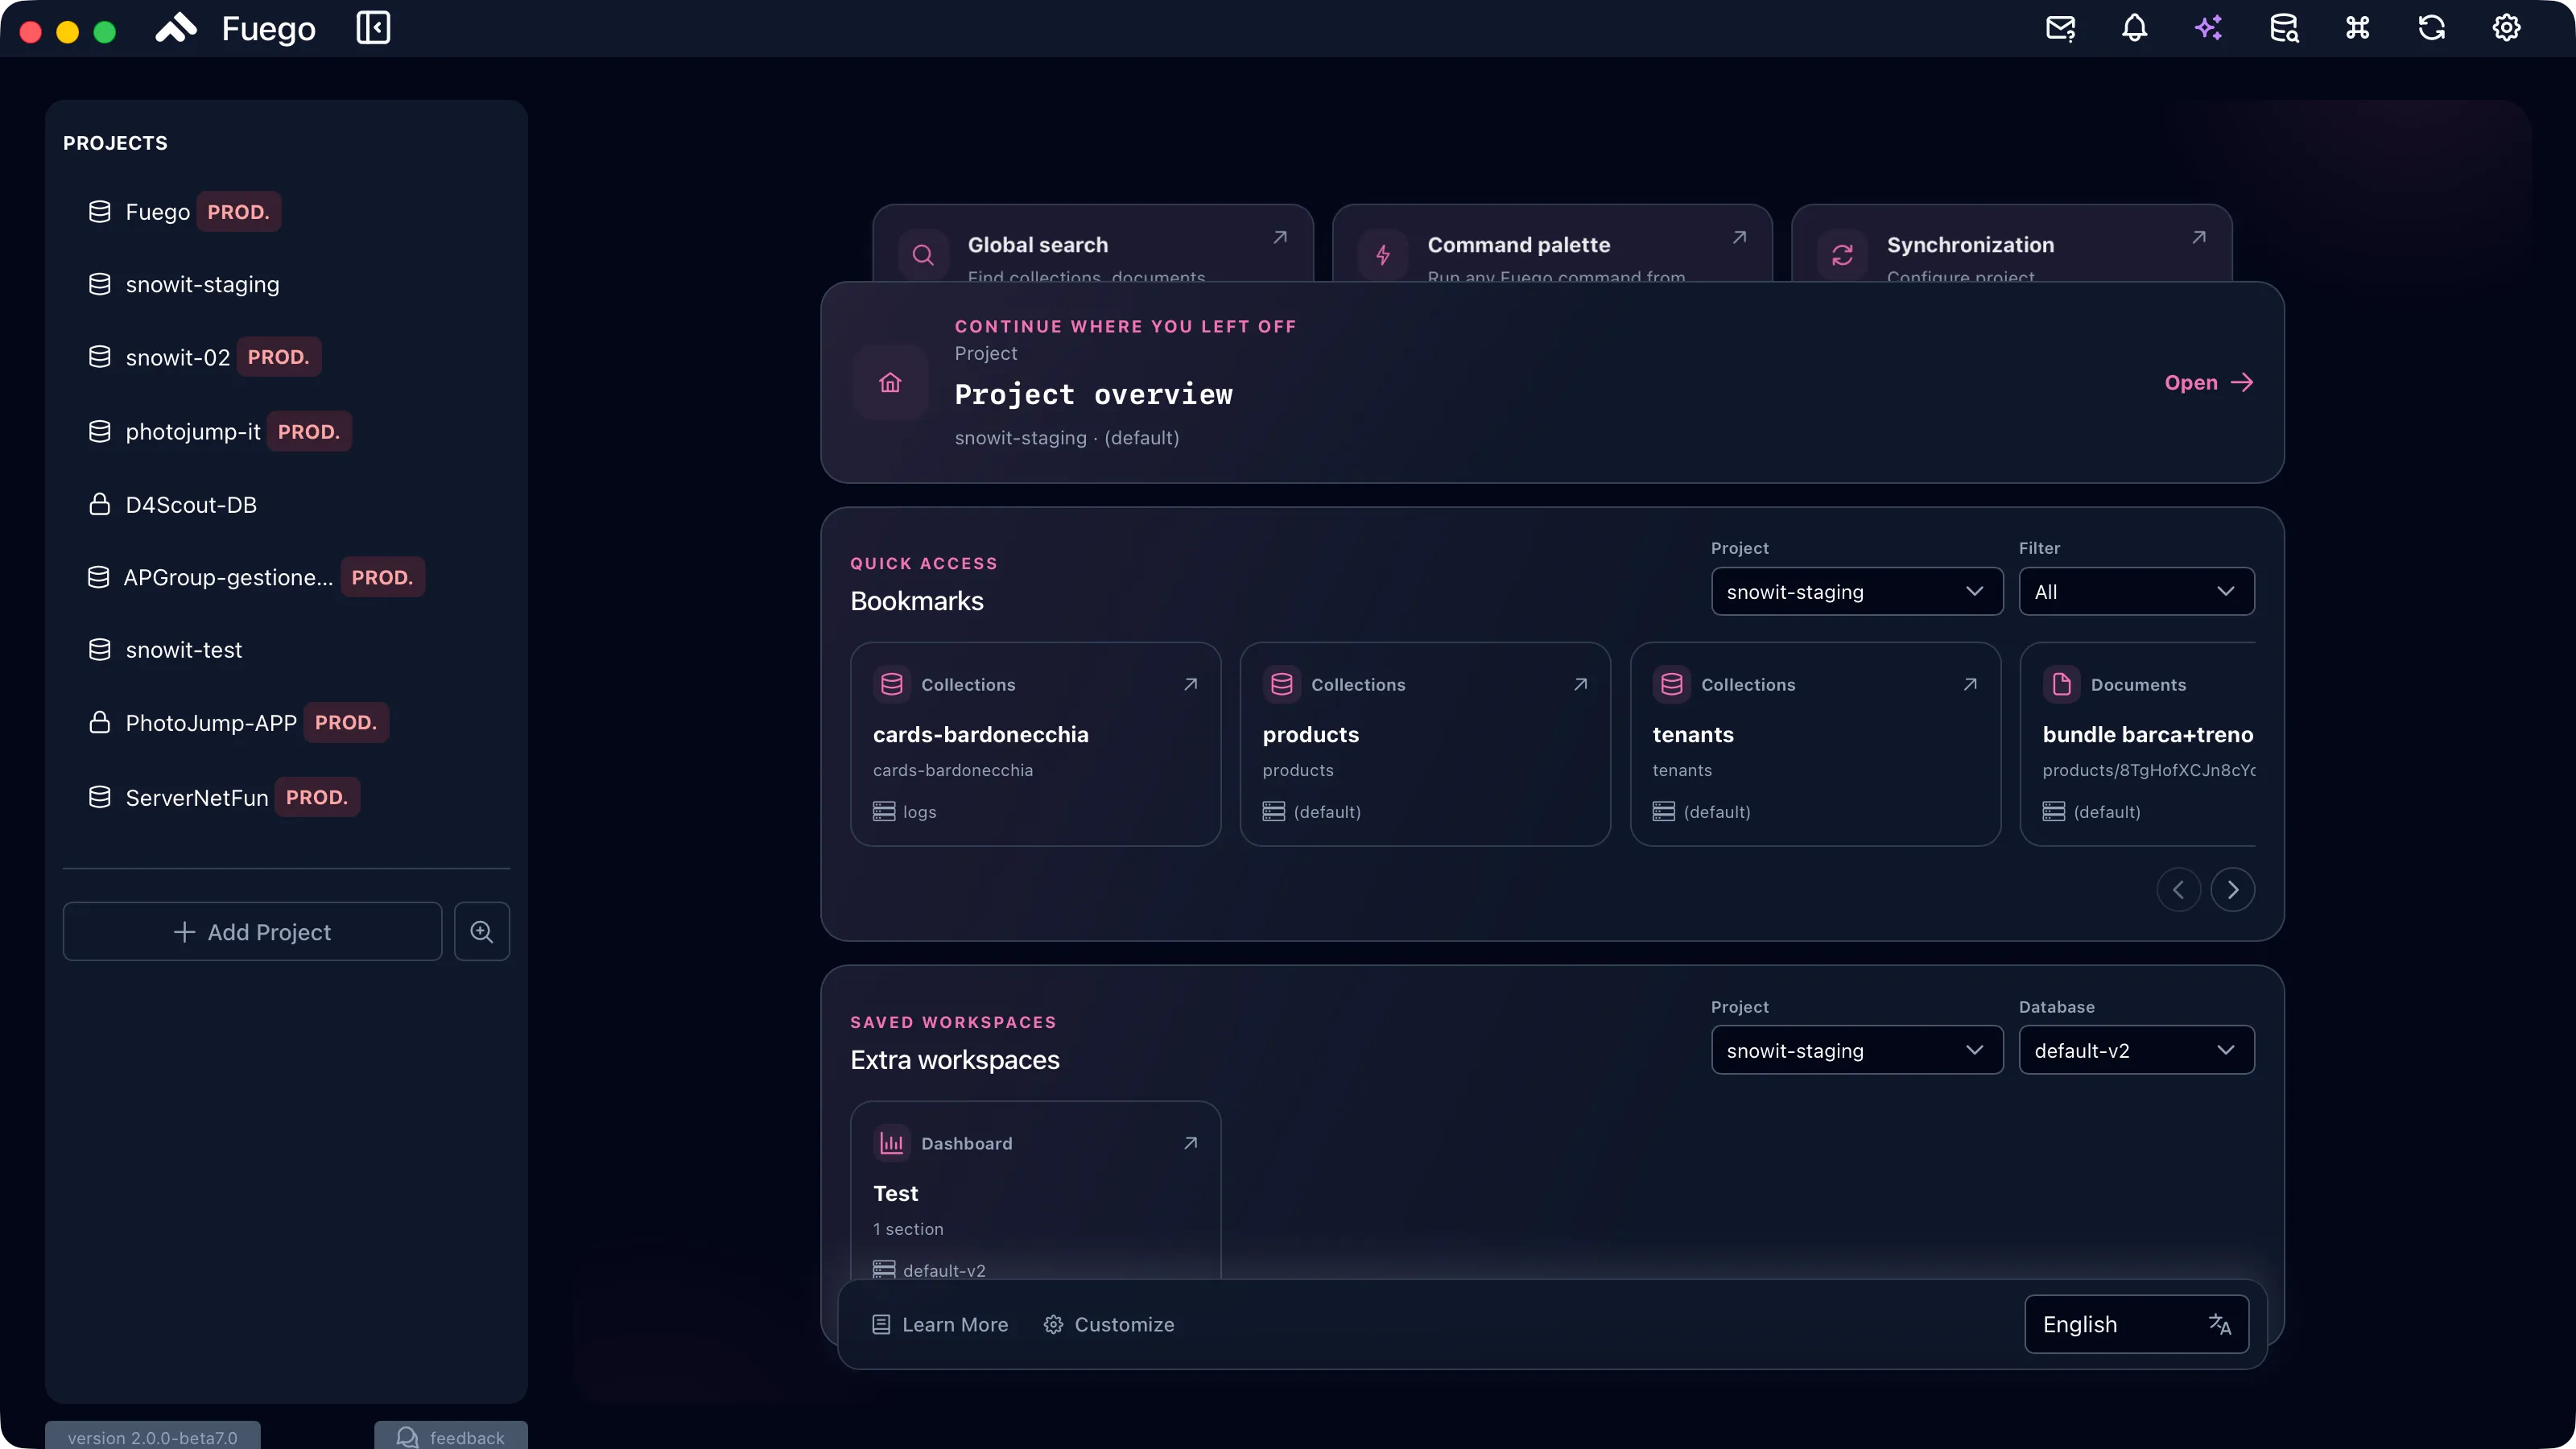Open the mail inbox icon
Viewport: 2576px width, 1449px height.
click(2061, 28)
